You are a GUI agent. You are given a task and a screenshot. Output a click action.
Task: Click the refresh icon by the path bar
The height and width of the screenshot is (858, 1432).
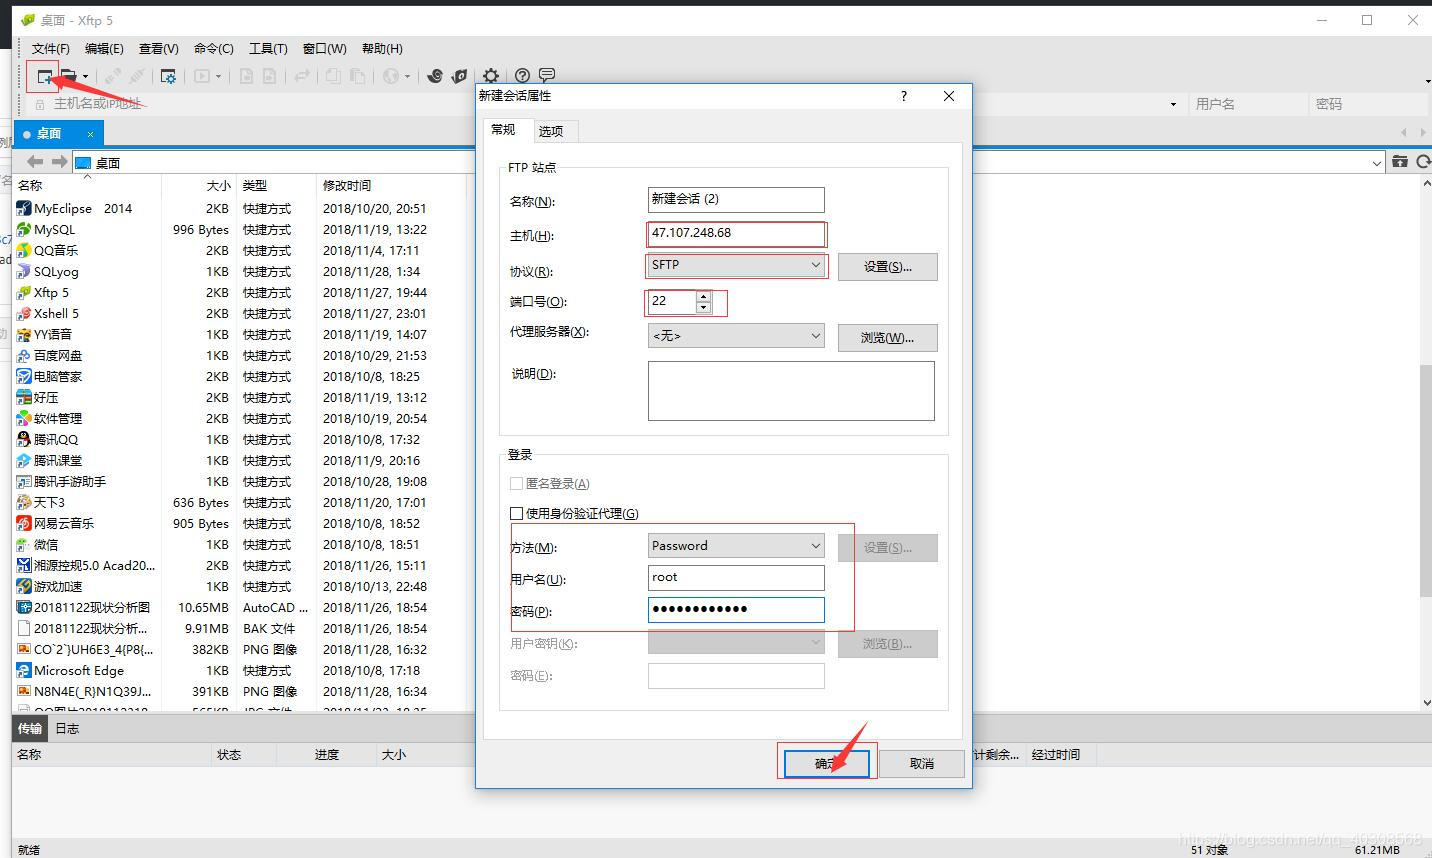click(1423, 162)
